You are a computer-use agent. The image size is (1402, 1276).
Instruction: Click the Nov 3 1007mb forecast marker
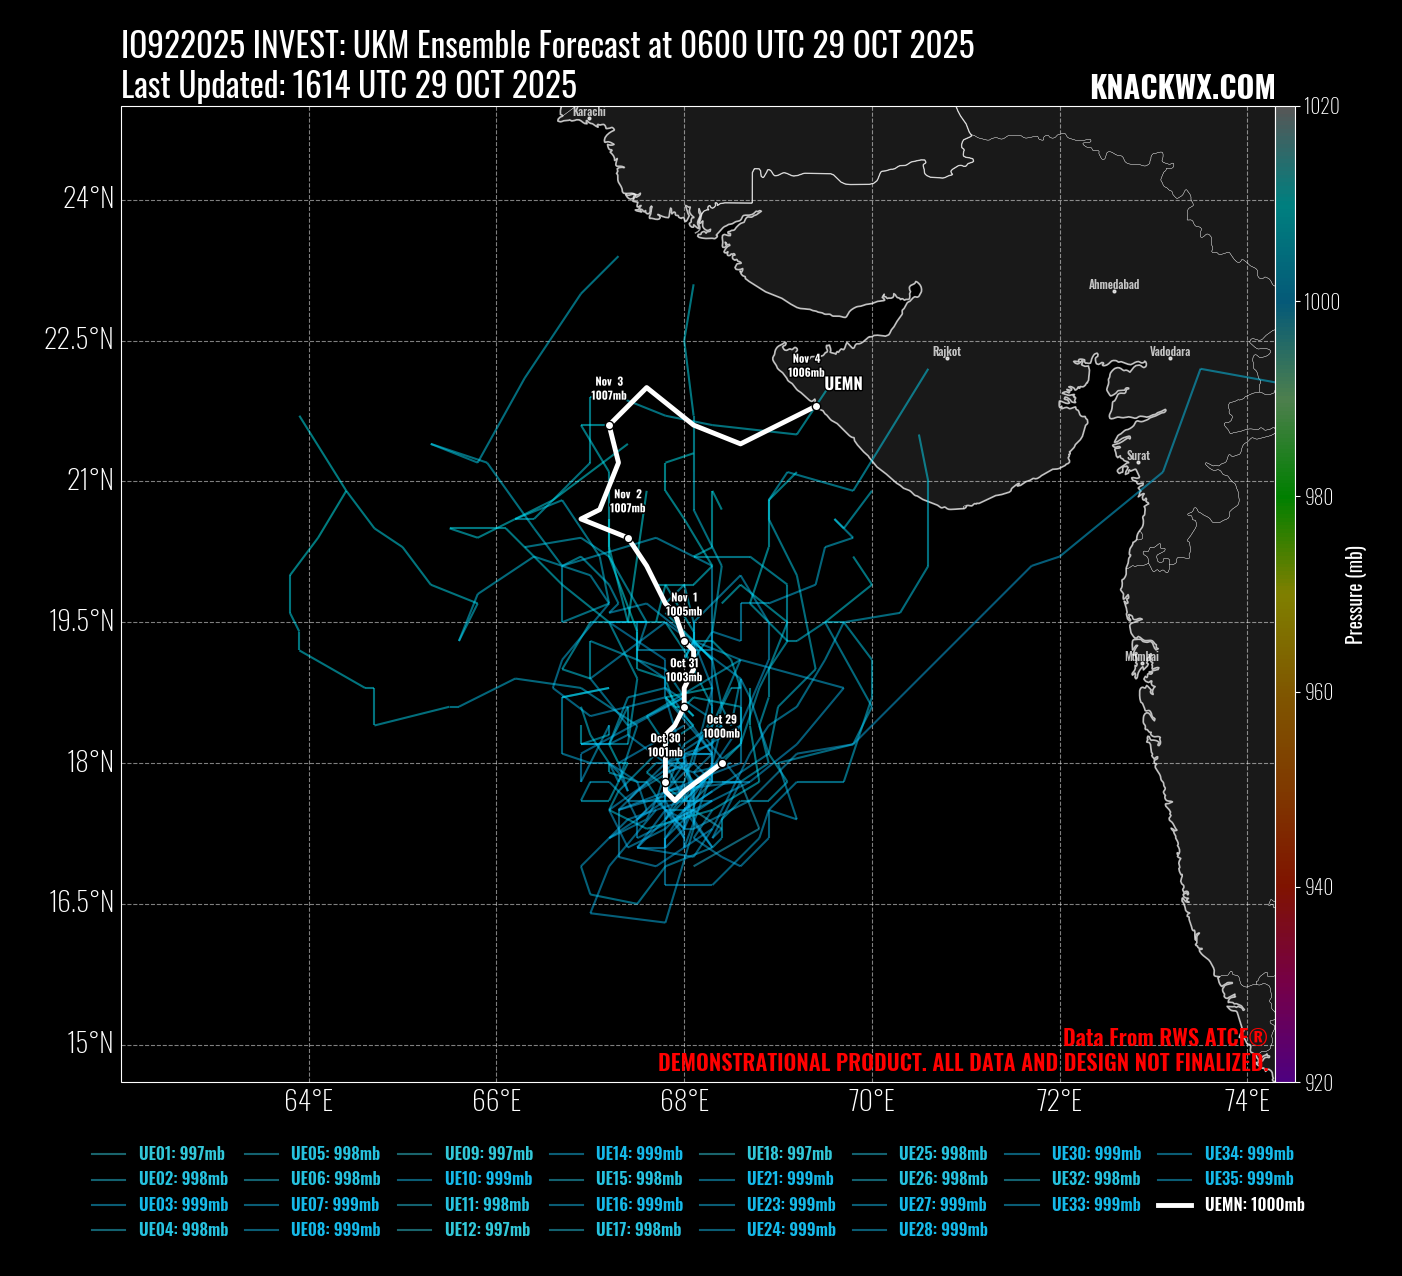coord(609,425)
